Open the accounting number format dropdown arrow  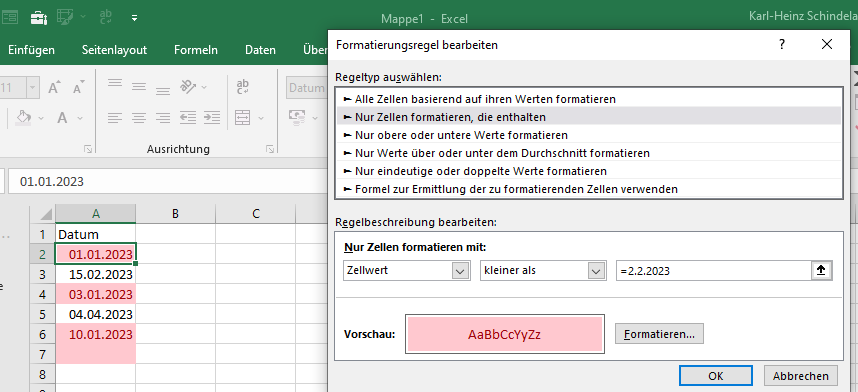[314, 118]
